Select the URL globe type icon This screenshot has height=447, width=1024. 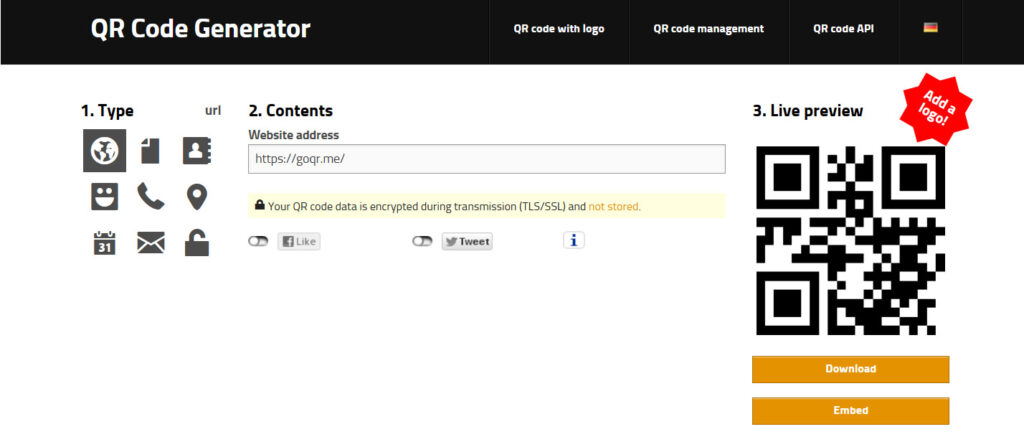[x=104, y=151]
